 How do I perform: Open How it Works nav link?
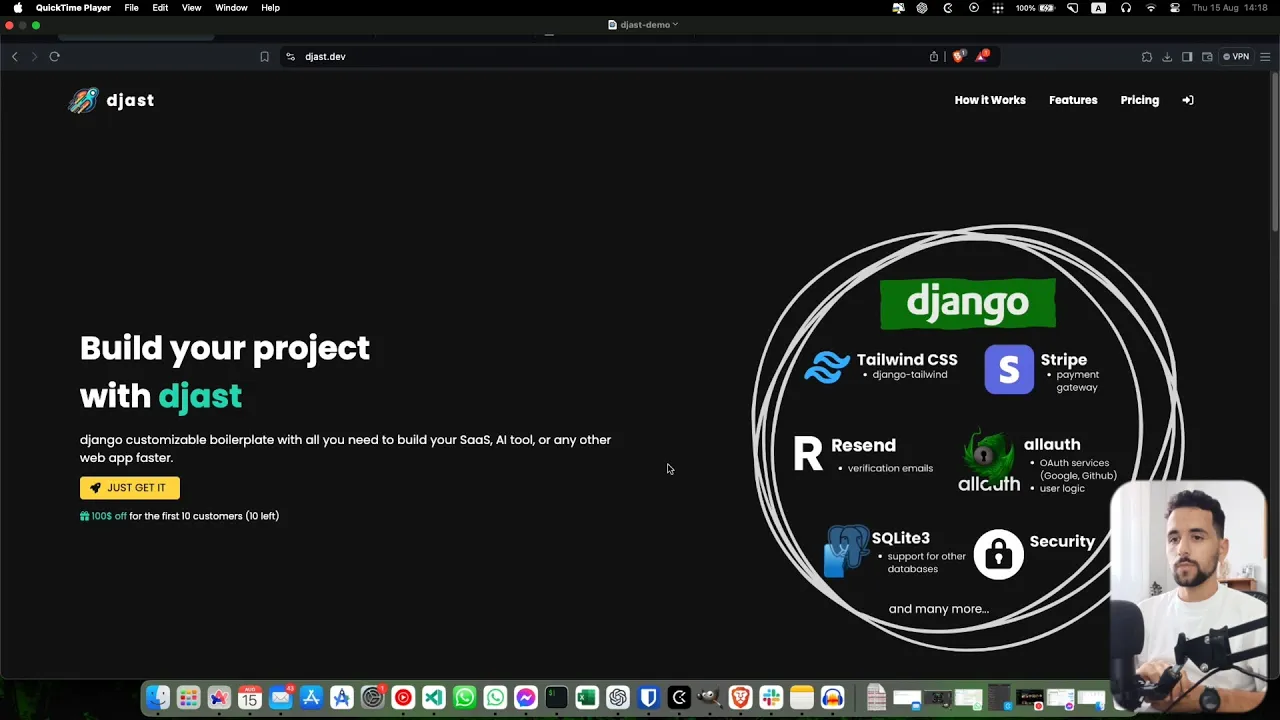pyautogui.click(x=990, y=100)
